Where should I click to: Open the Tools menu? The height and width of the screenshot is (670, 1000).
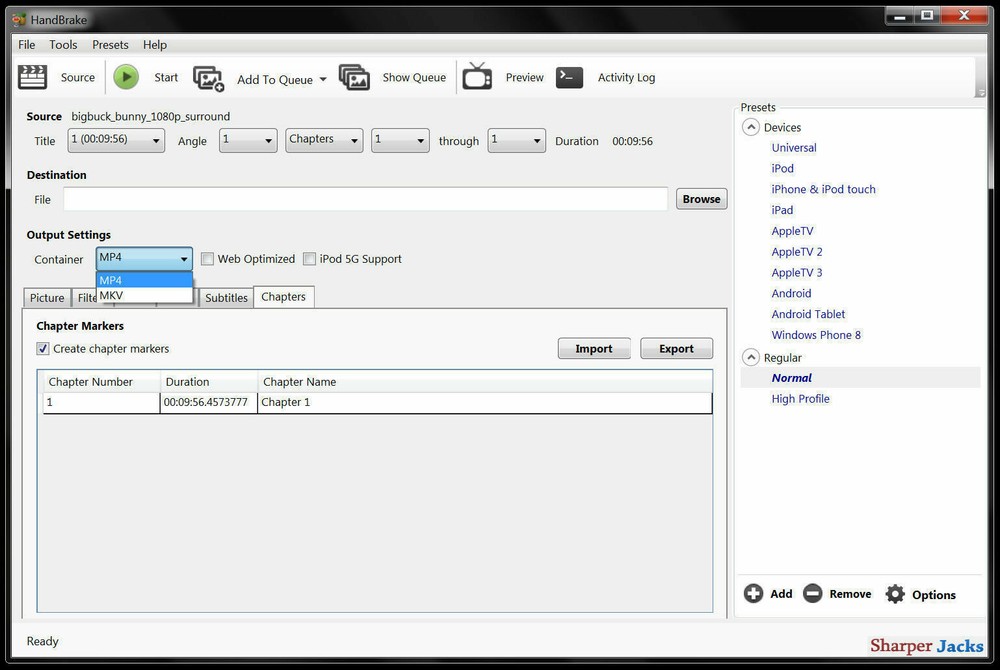(x=63, y=44)
